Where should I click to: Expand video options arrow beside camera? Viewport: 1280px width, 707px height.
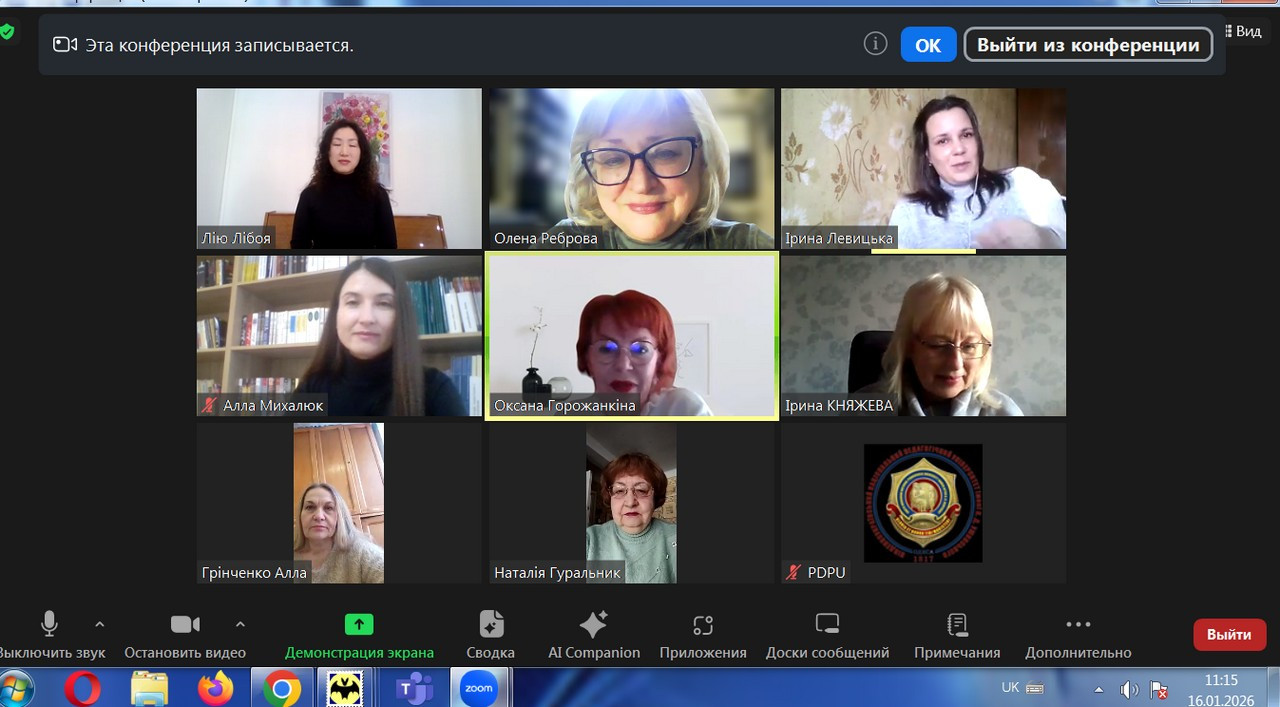tap(240, 624)
